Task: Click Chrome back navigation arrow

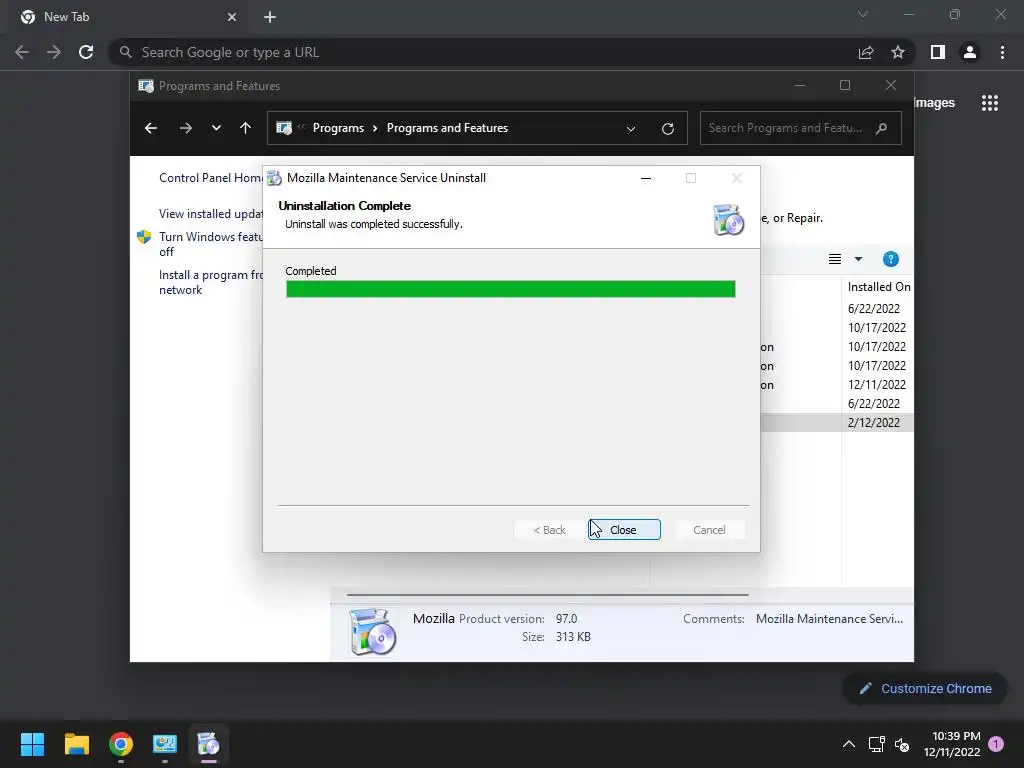Action: pos(22,52)
